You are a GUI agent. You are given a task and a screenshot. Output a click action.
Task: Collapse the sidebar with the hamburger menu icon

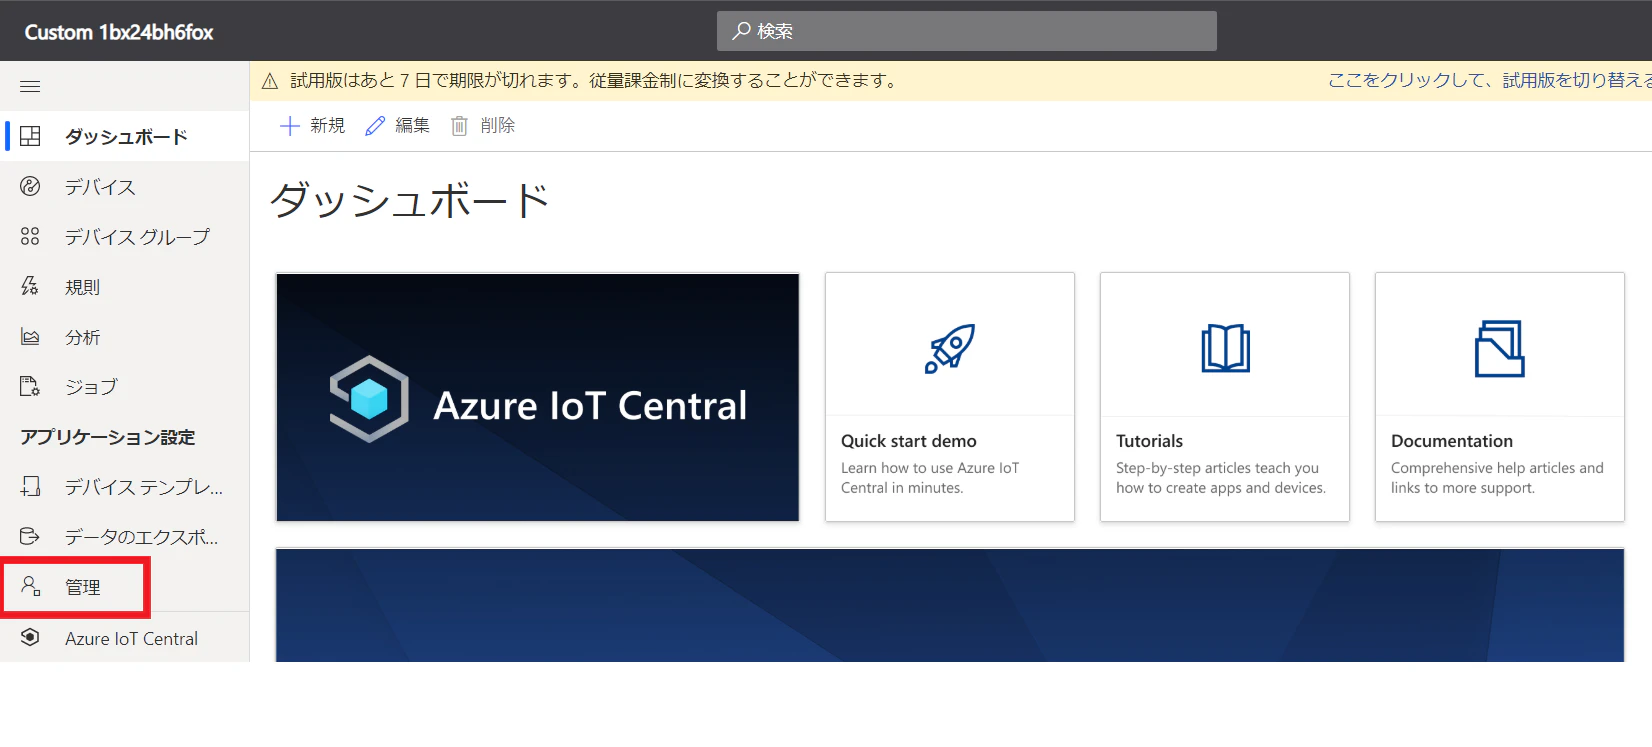click(30, 87)
